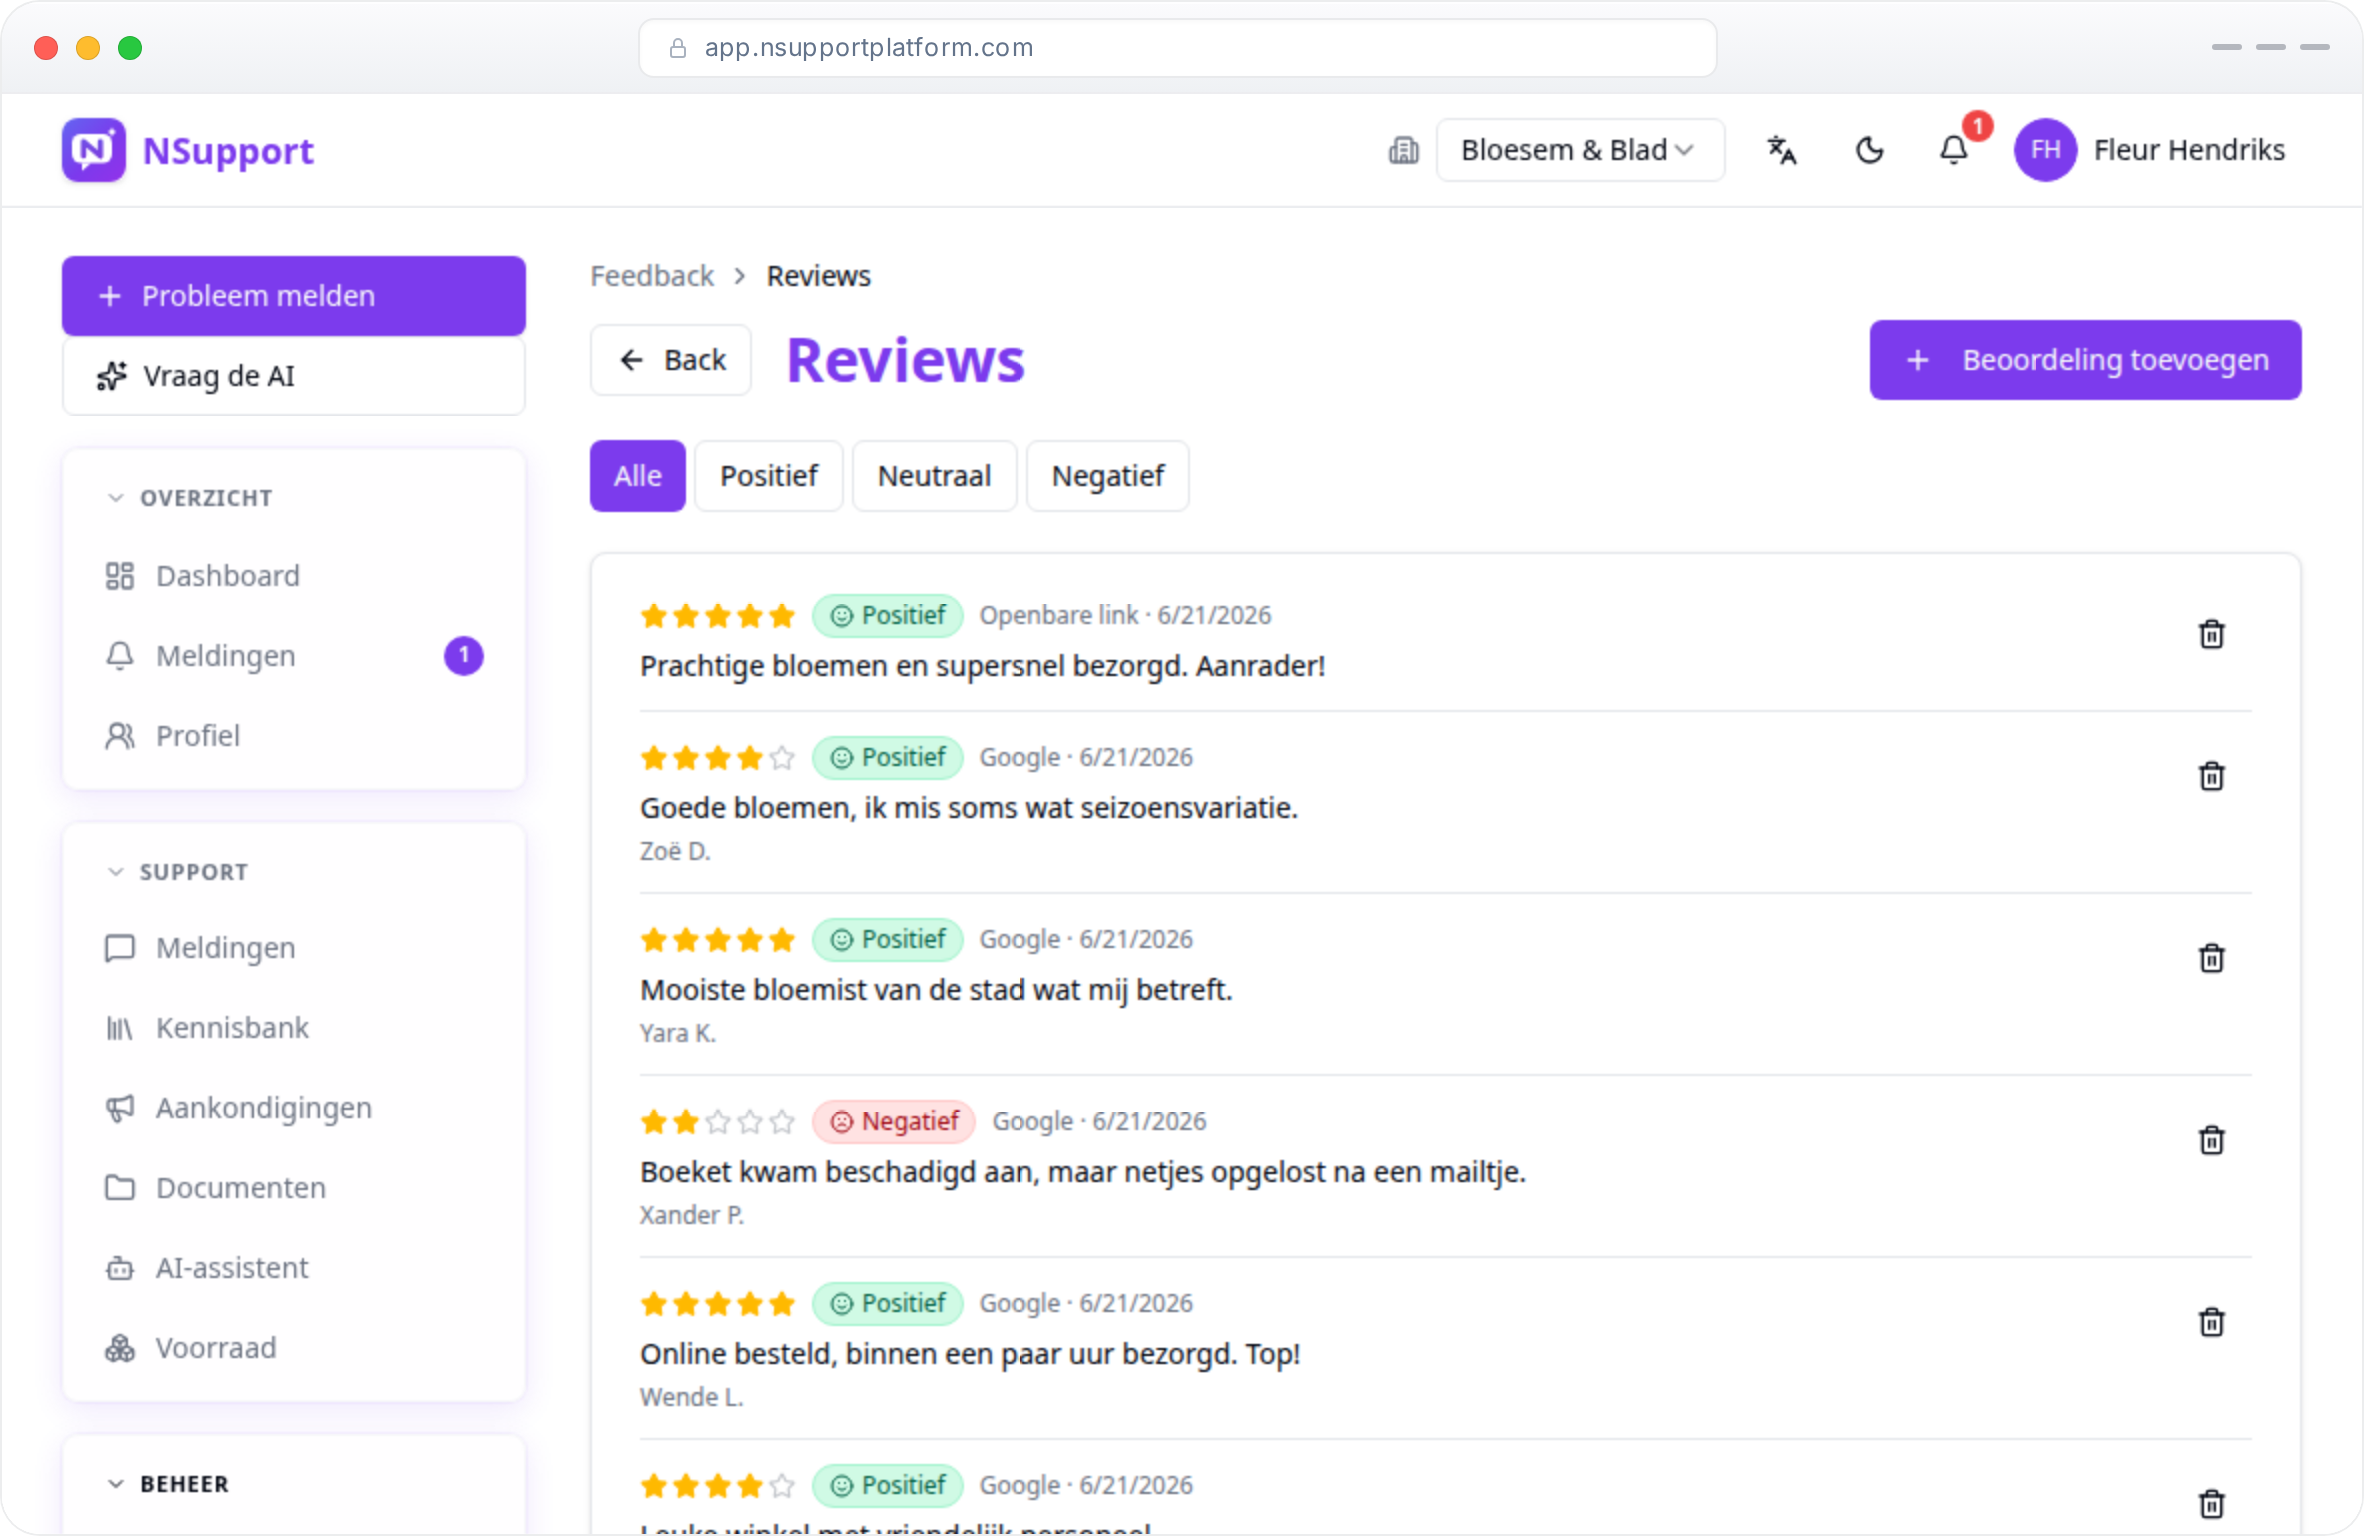Click the Back button
2364x1536 pixels.
(671, 360)
